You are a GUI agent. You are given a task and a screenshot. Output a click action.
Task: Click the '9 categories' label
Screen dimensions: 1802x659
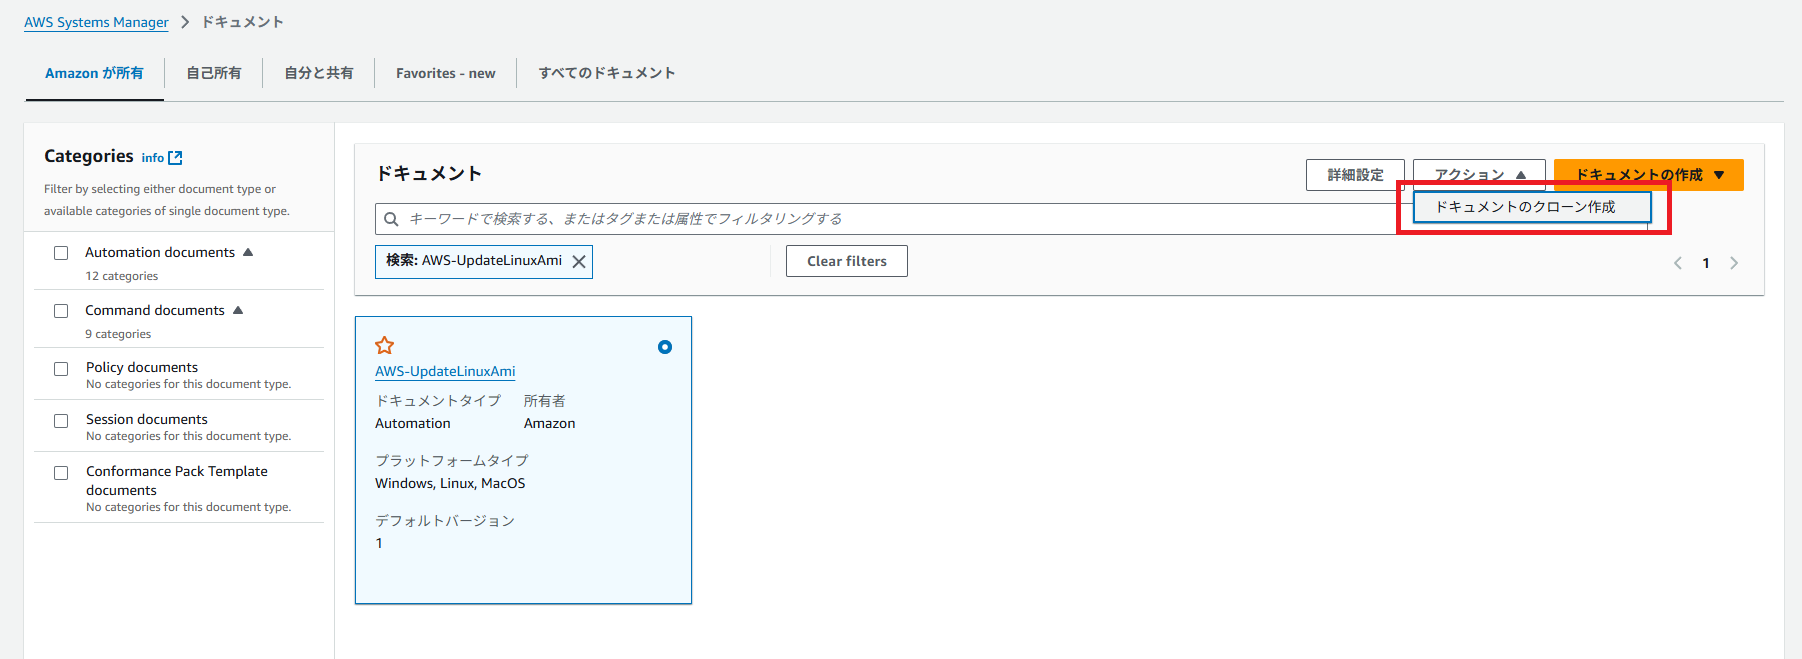[x=118, y=334]
